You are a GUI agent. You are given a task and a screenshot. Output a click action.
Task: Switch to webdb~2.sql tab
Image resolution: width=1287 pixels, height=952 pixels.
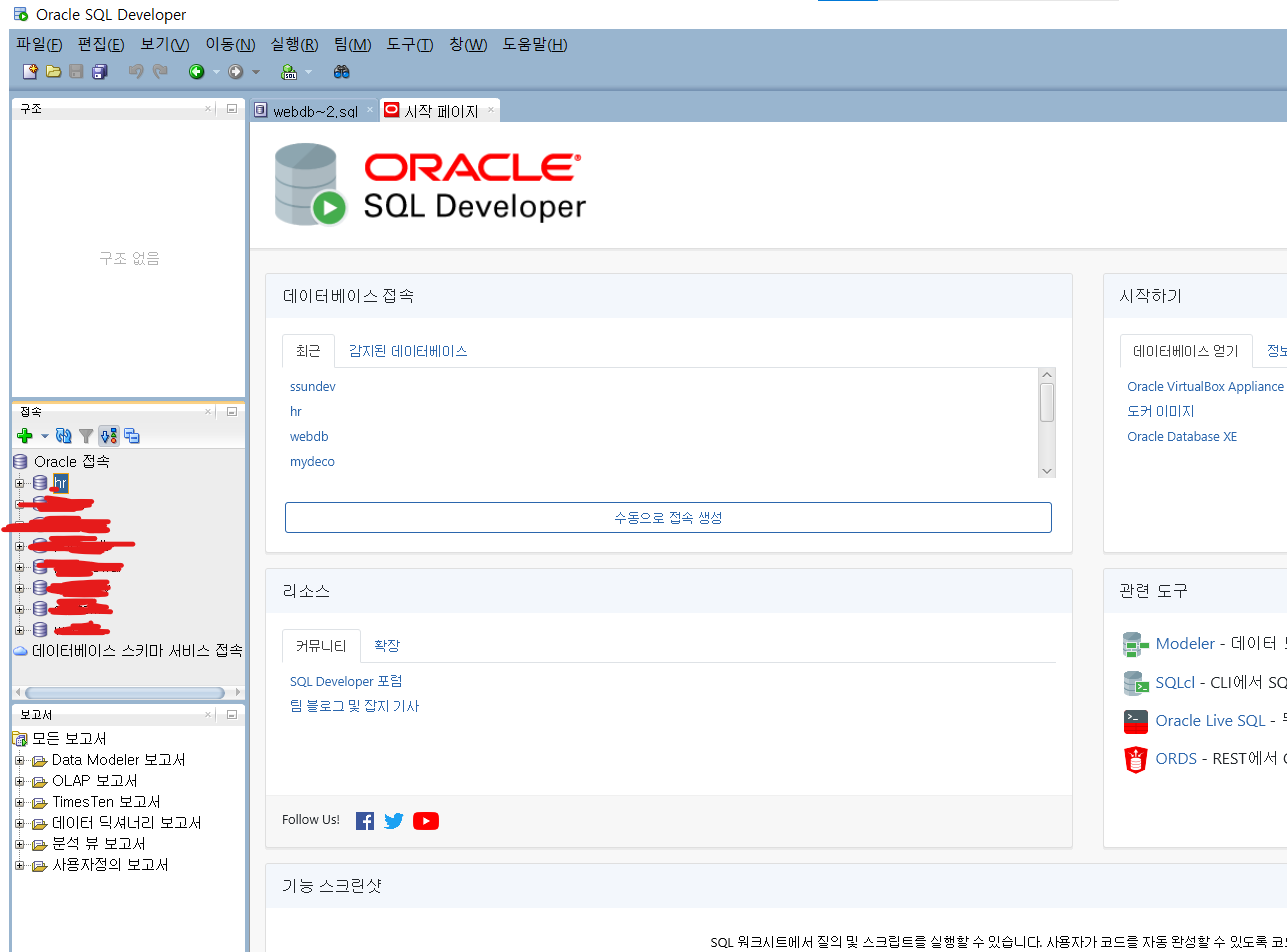[314, 111]
